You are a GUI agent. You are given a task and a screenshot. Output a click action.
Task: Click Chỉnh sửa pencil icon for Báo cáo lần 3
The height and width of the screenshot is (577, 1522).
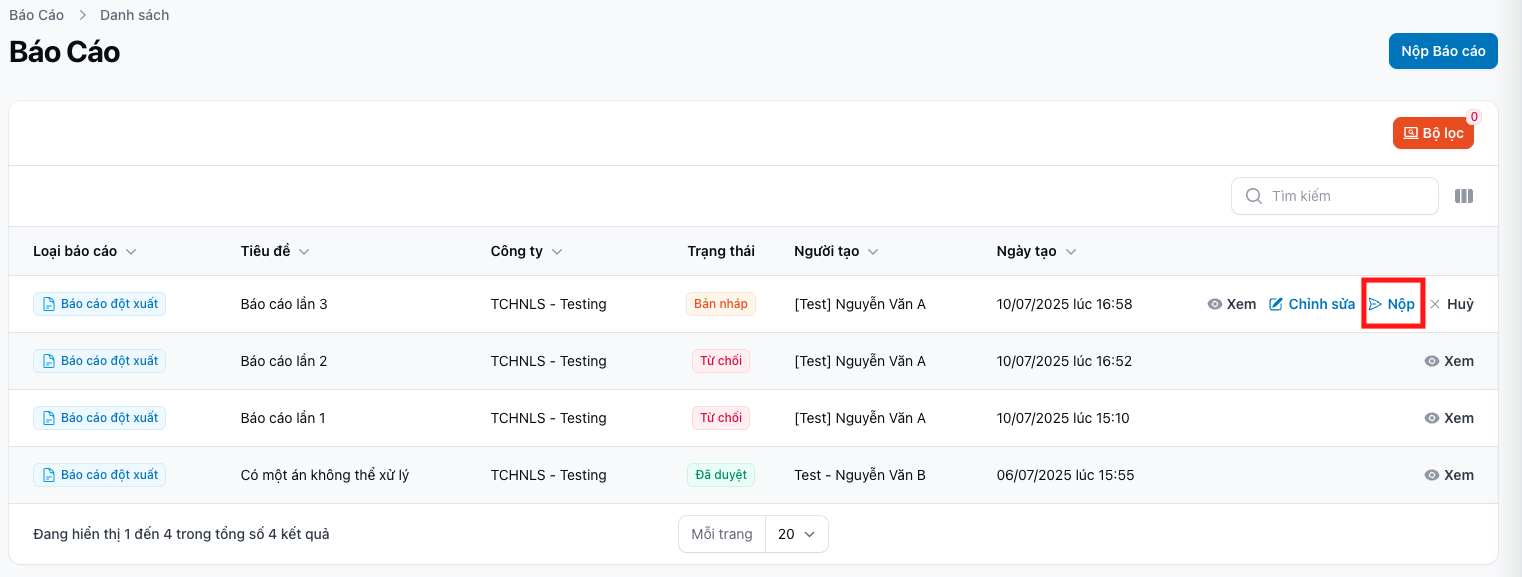click(x=1276, y=304)
